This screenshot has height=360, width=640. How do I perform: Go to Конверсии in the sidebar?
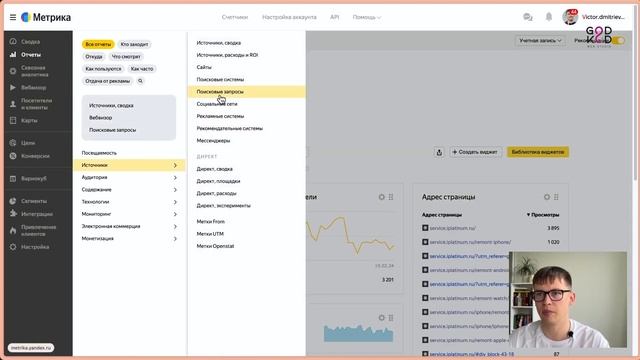(35, 156)
